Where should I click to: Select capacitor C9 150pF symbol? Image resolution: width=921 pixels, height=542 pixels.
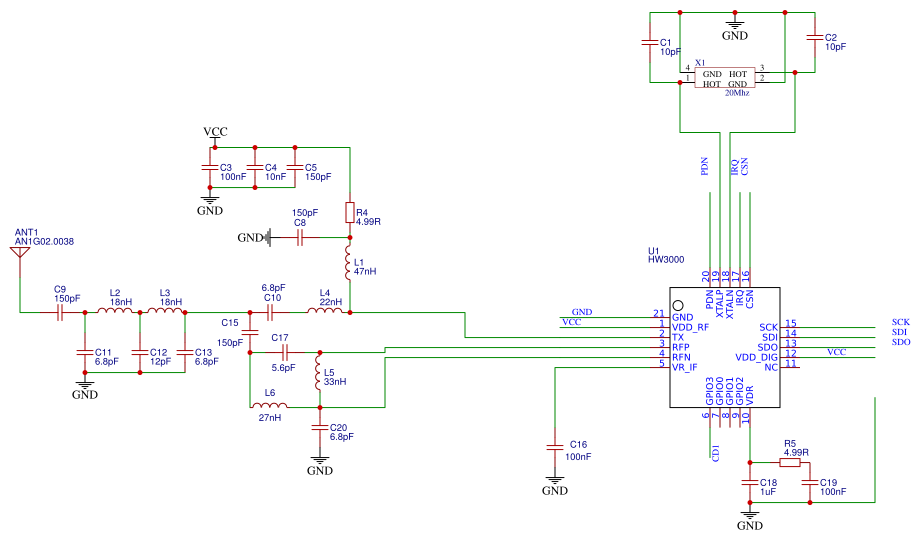point(60,312)
